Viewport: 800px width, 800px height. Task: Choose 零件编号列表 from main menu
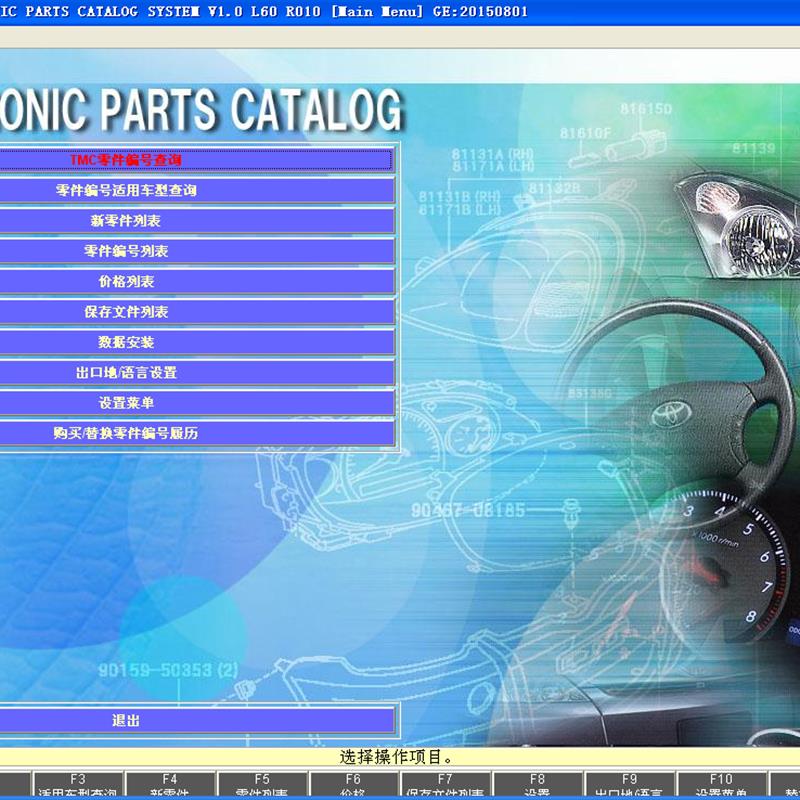196,252
